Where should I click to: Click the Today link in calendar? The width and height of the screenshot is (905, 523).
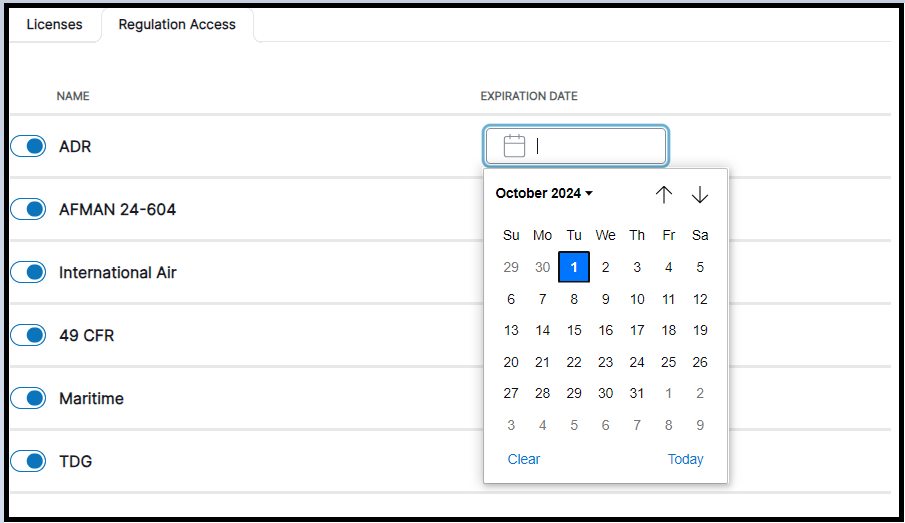click(685, 459)
